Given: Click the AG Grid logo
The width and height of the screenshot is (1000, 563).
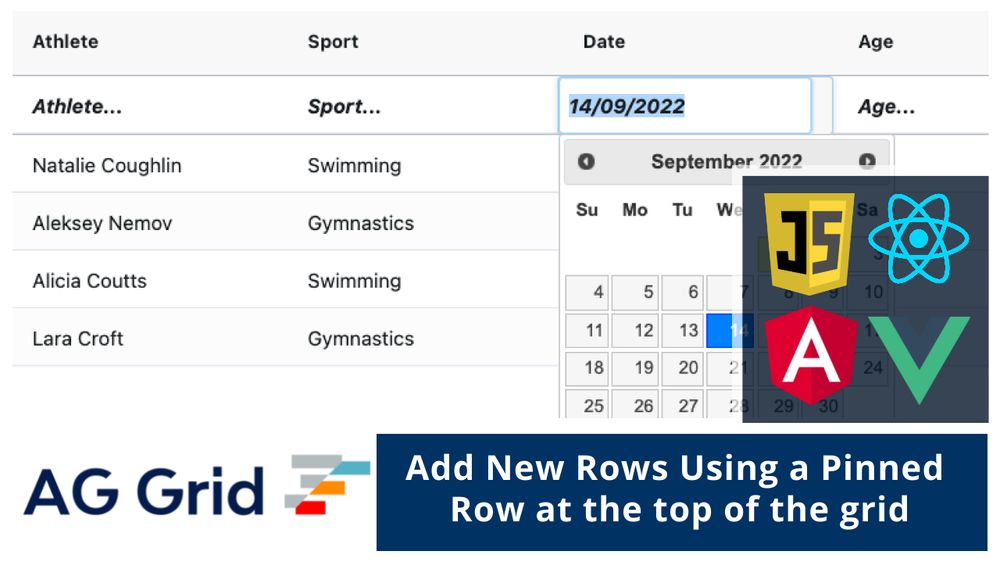Looking at the screenshot, I should (197, 488).
